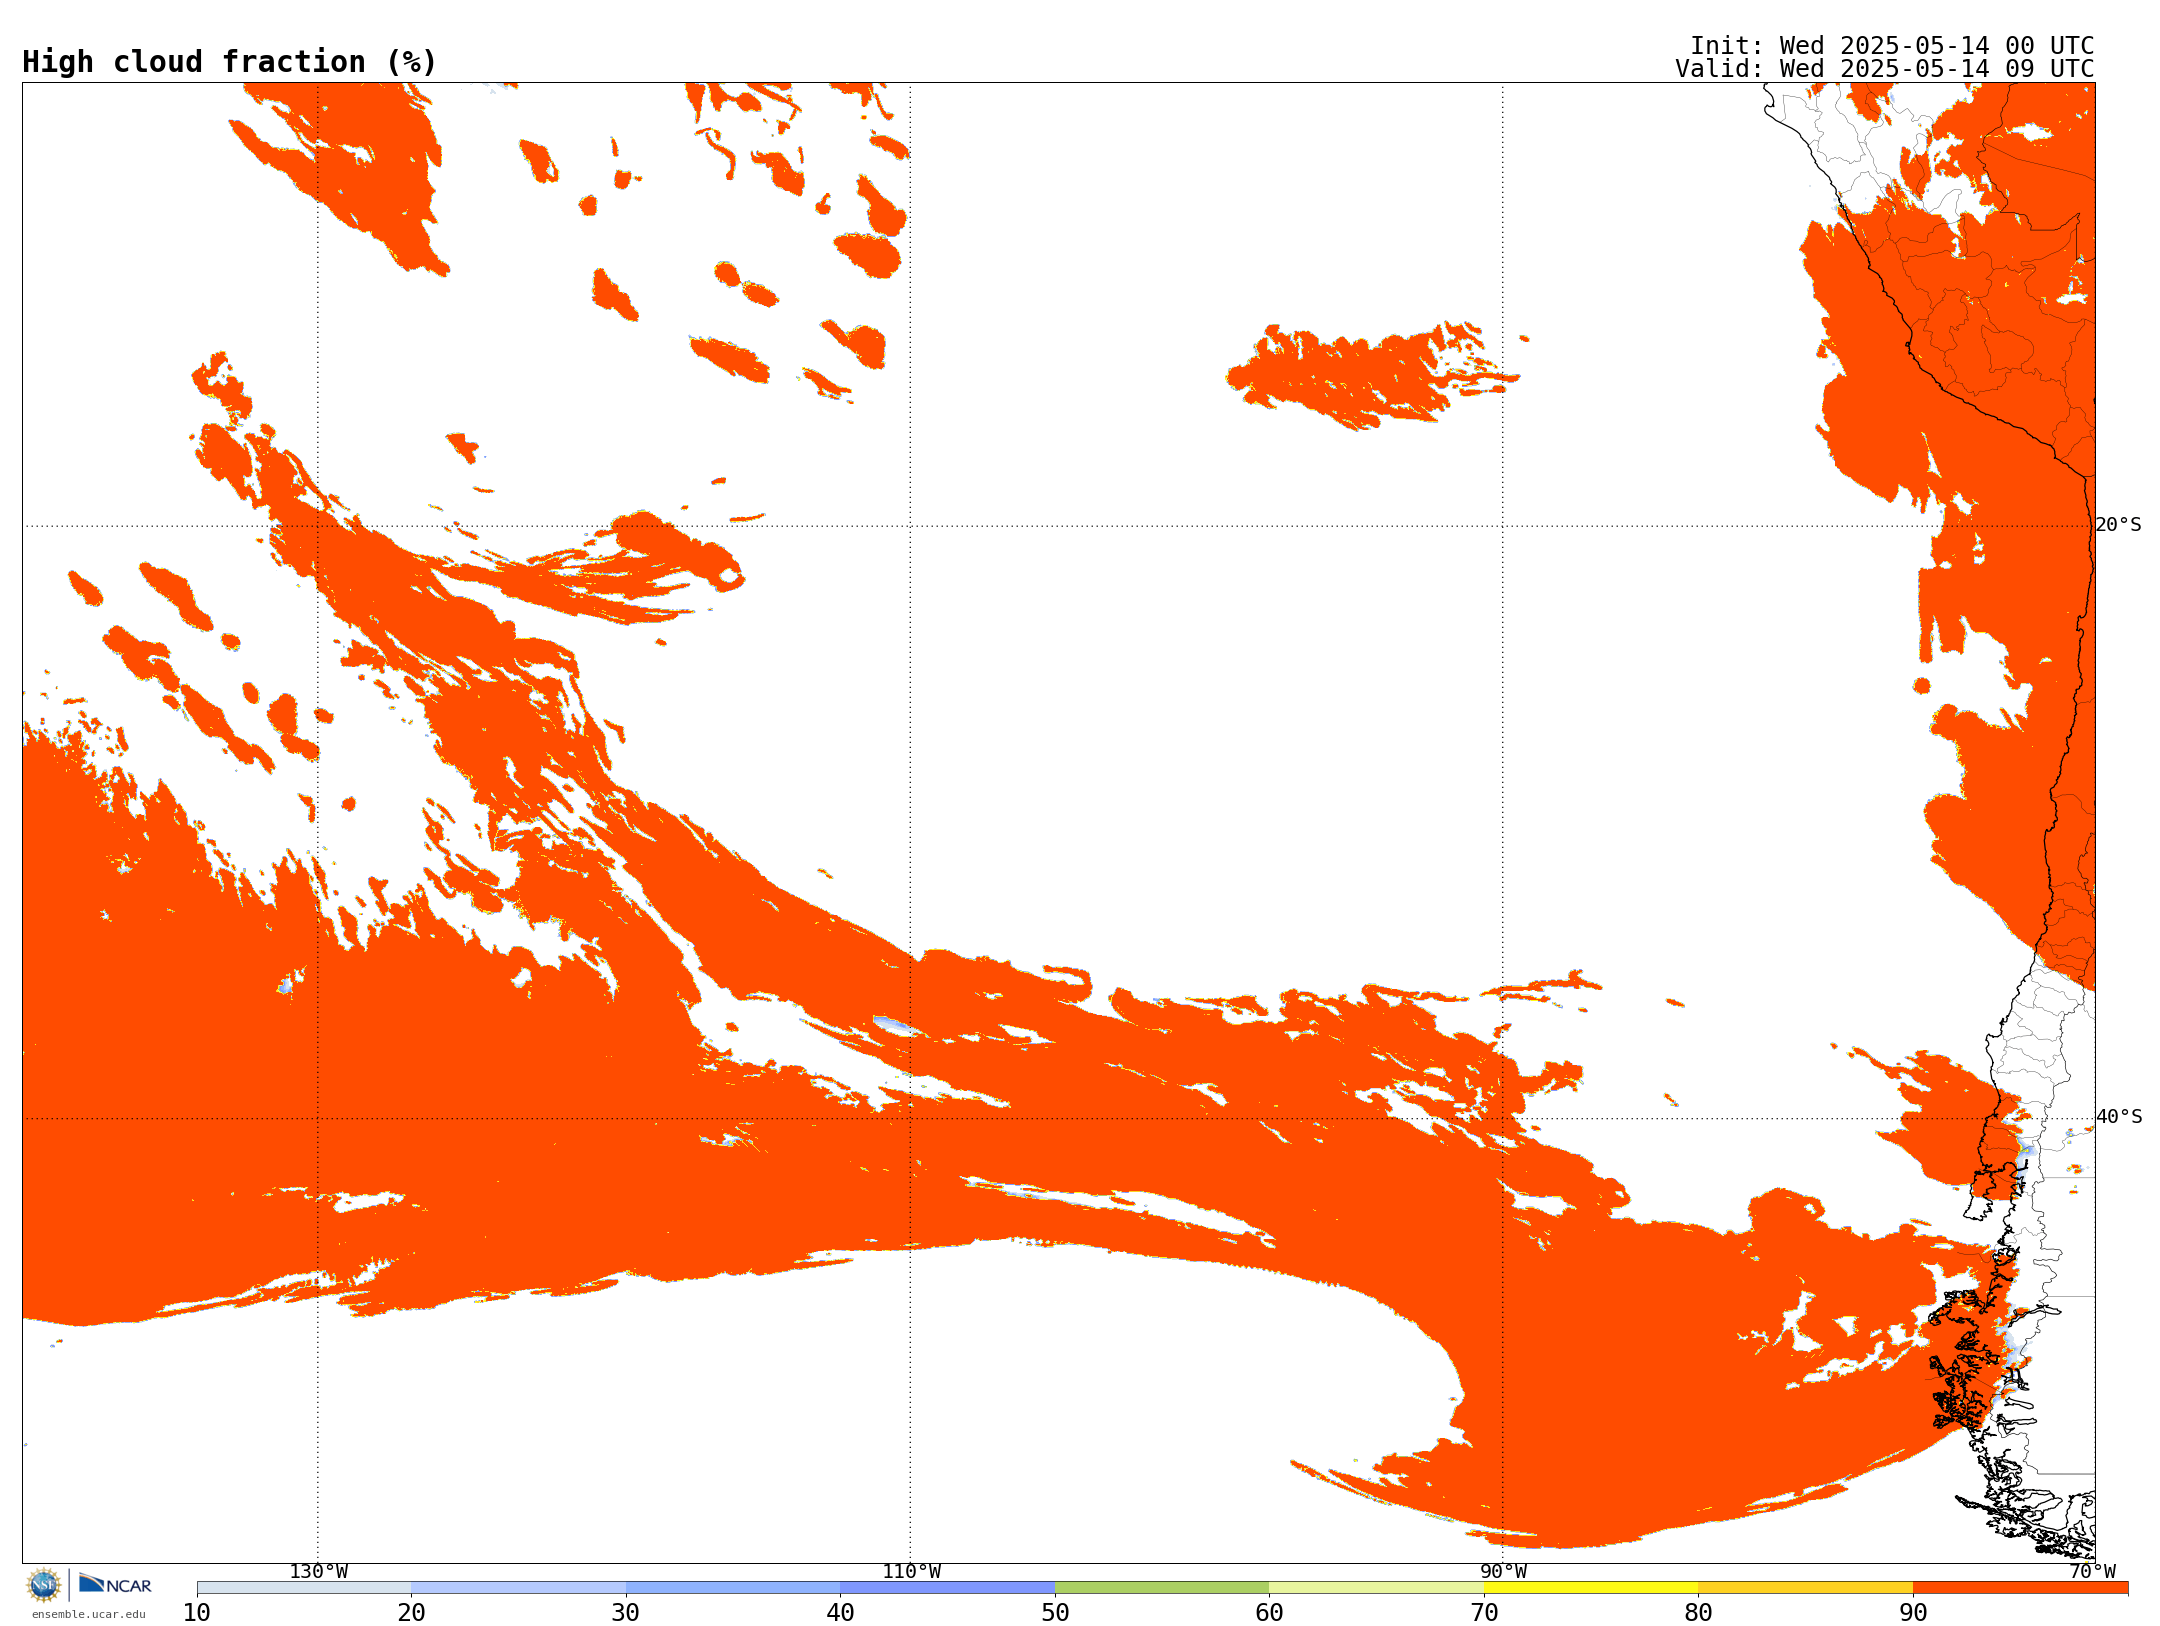Click the 10–20 gray colorbar segment
This screenshot has width=2160, height=1626.
(x=304, y=1588)
